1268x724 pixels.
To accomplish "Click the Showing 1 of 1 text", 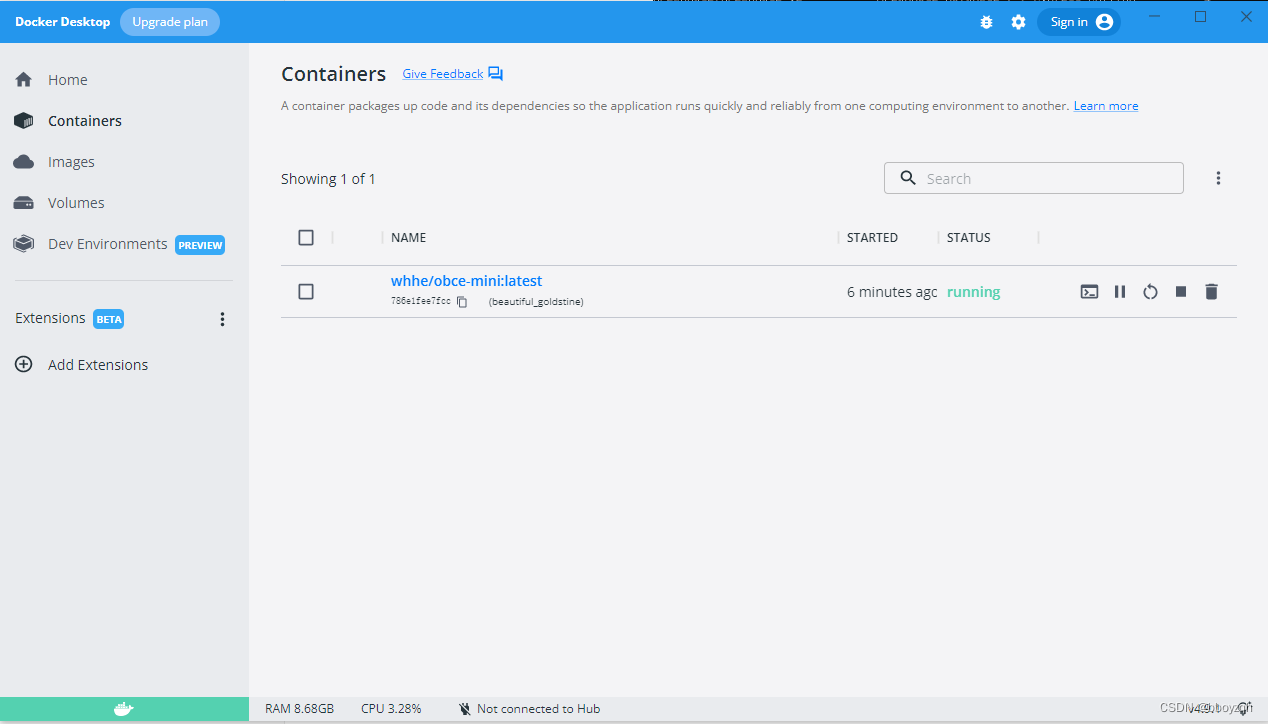I will [x=328, y=179].
